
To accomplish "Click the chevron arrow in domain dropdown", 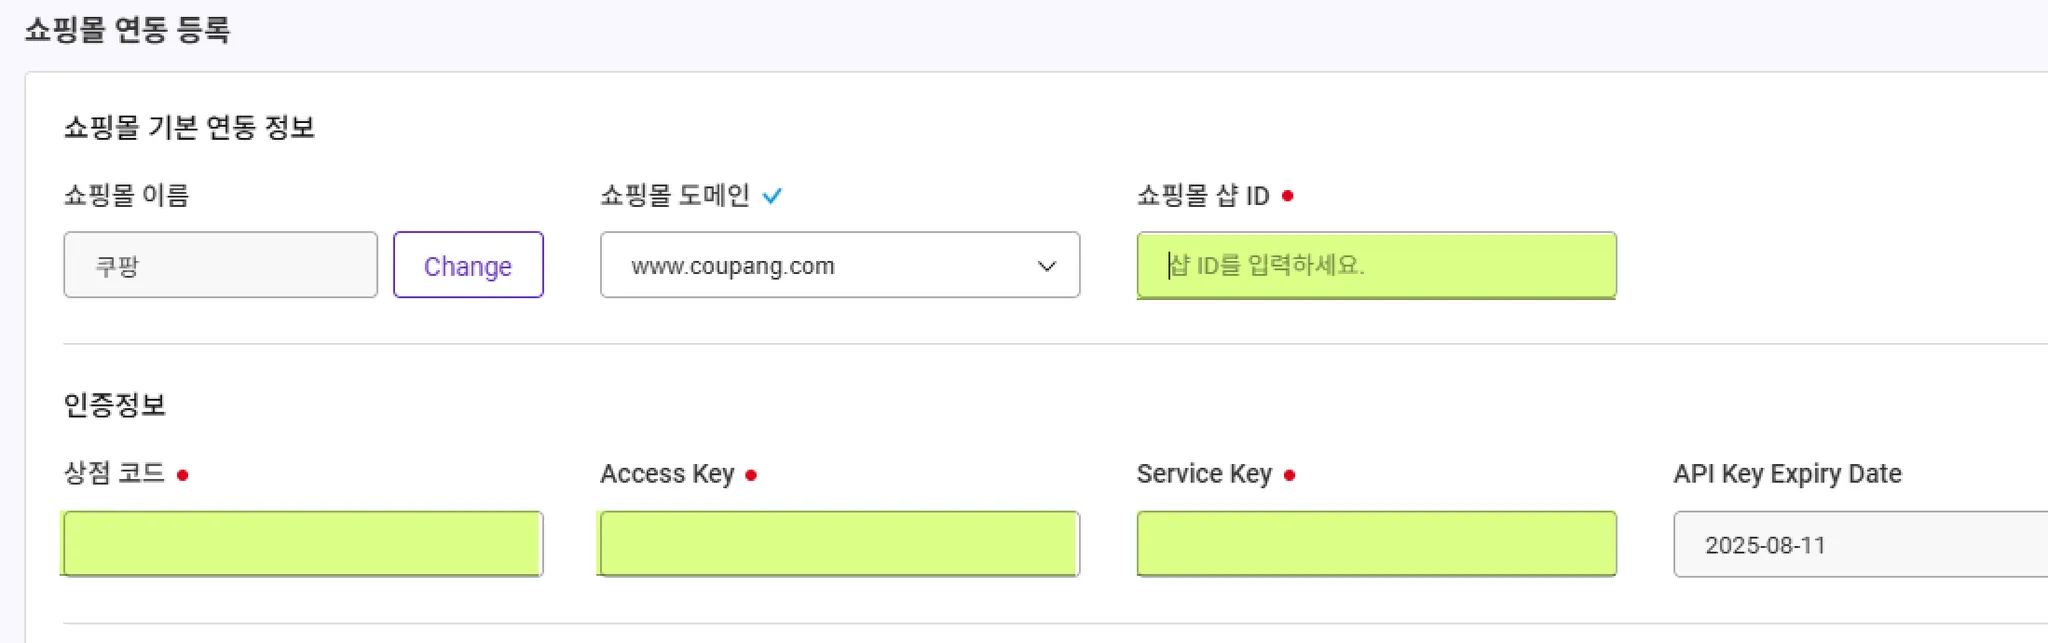I will point(1046,266).
